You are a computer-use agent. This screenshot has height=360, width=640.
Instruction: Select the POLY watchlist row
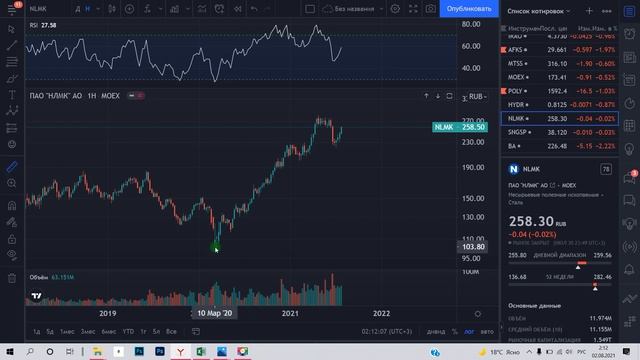[560, 91]
